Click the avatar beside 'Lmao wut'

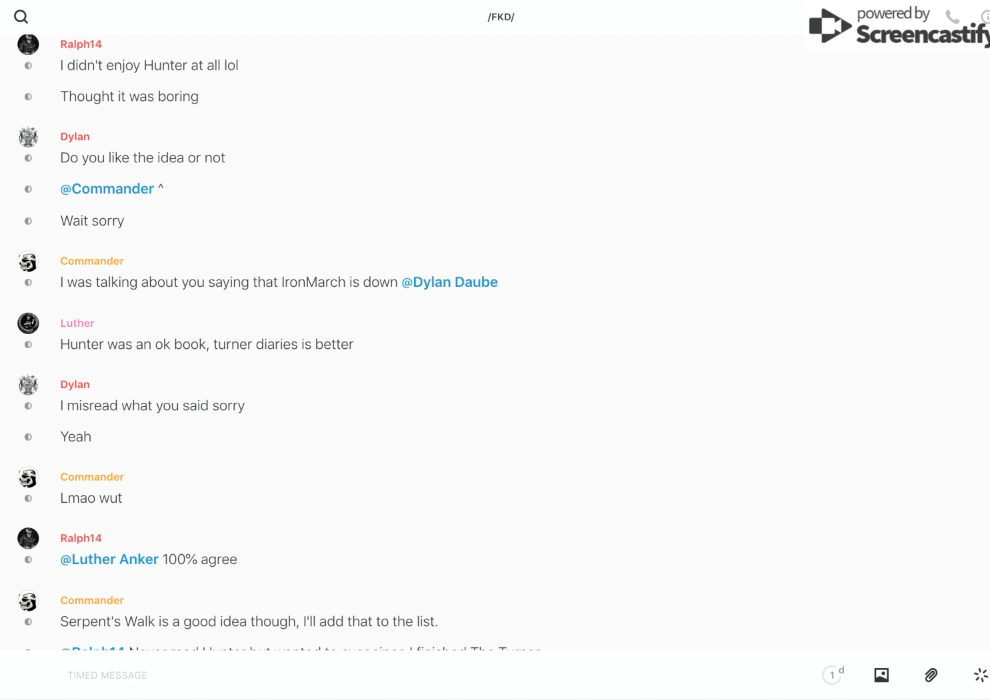28,478
